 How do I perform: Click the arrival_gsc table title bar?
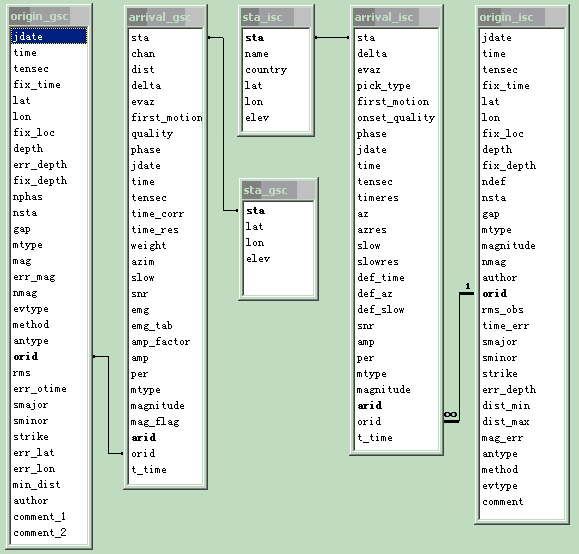click(x=165, y=17)
